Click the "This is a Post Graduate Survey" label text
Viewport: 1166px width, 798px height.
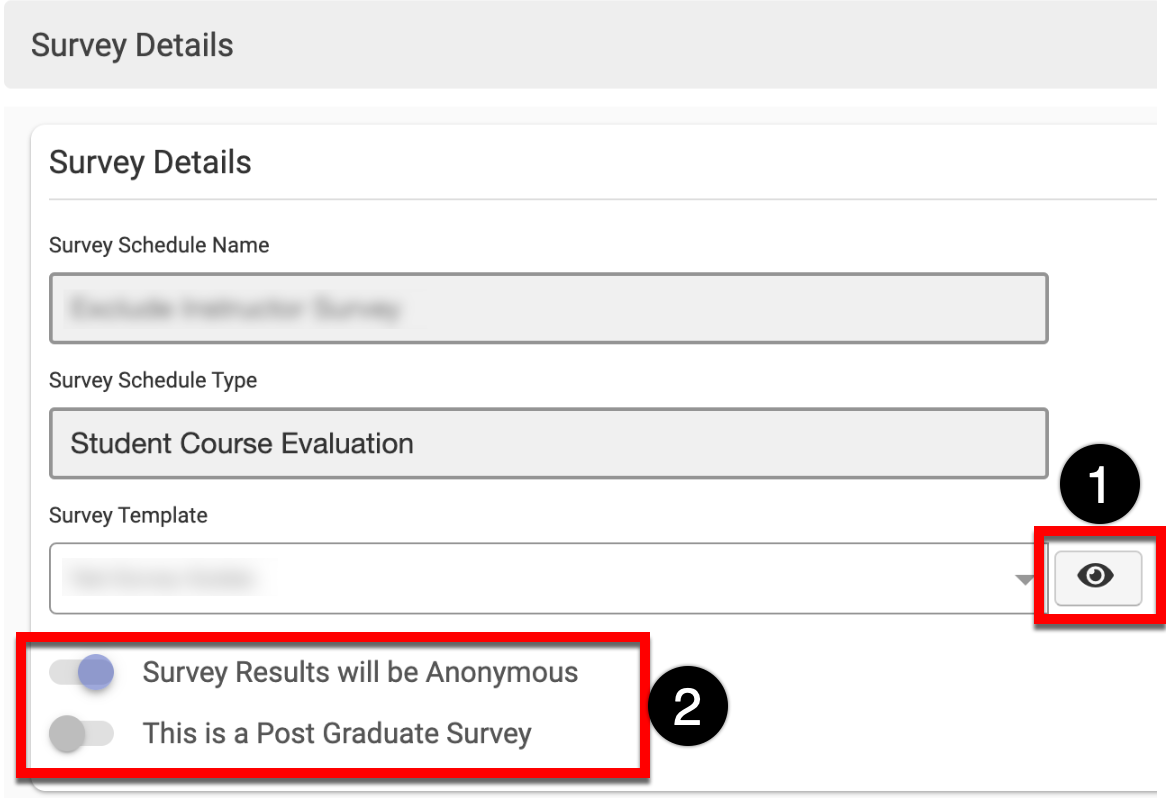point(337,734)
